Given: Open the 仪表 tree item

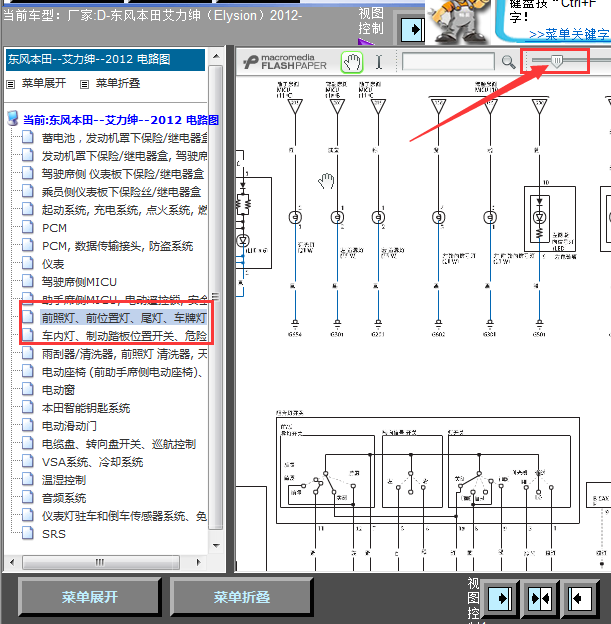Looking at the screenshot, I should point(53,264).
